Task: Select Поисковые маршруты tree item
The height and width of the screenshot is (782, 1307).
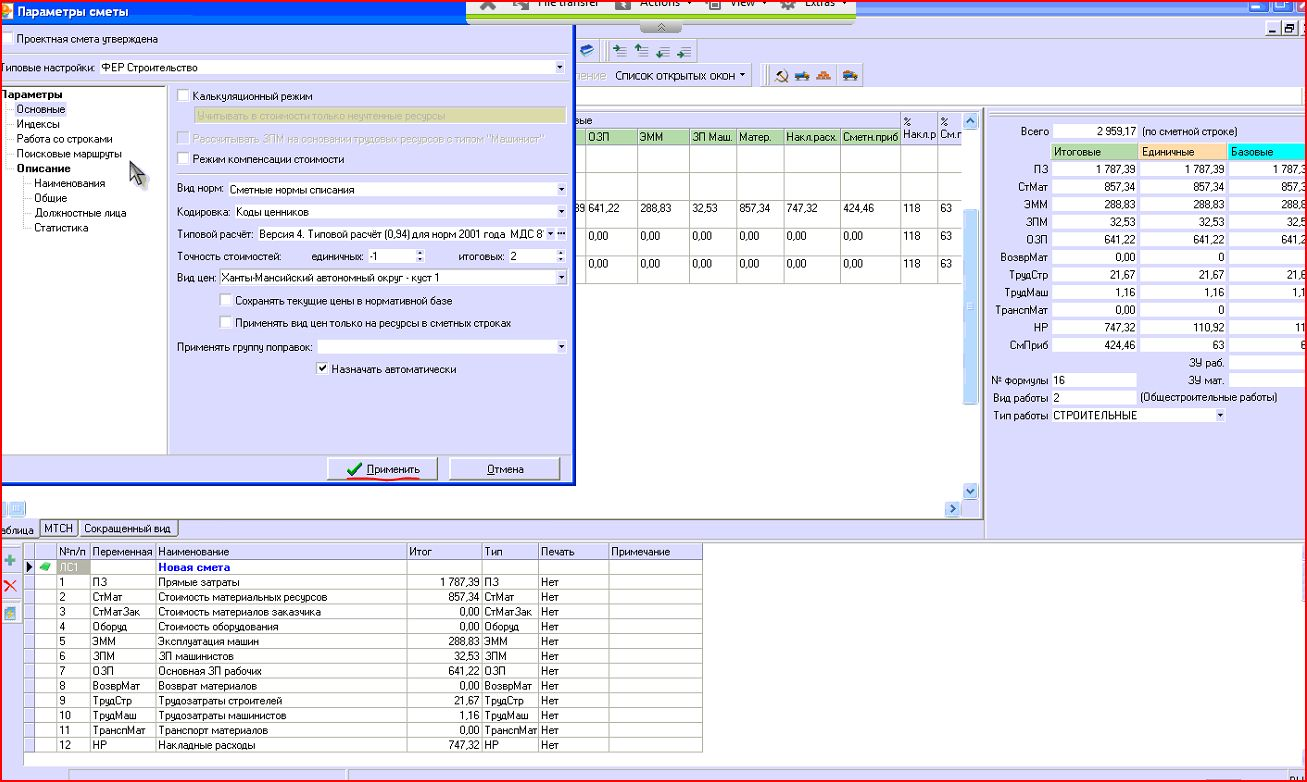Action: coord(69,154)
